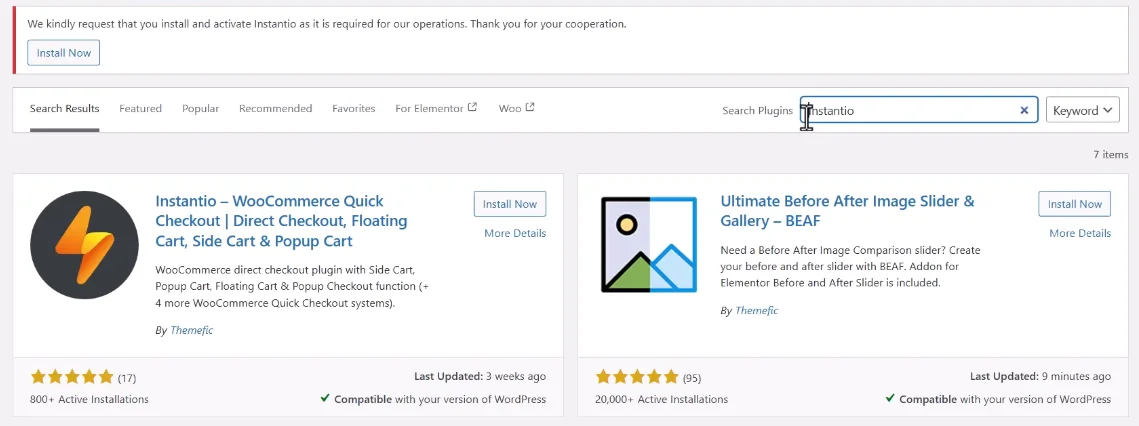Click the '800+ Active Installations' text
The height and width of the screenshot is (426, 1139).
[x=89, y=399]
